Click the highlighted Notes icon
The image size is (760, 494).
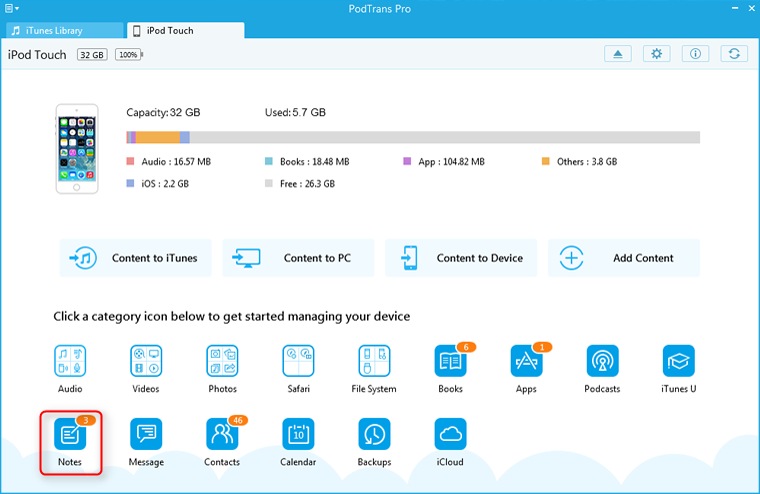pyautogui.click(x=70, y=435)
